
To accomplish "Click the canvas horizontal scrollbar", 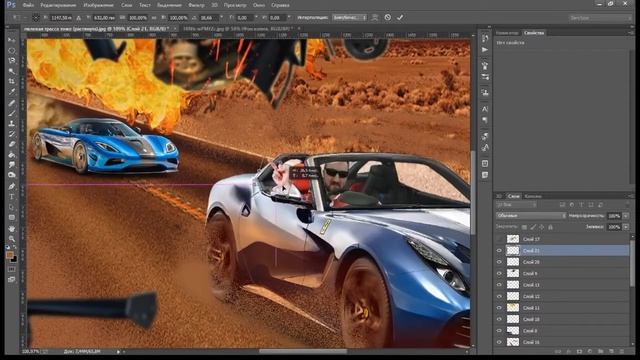I will tap(303, 351).
